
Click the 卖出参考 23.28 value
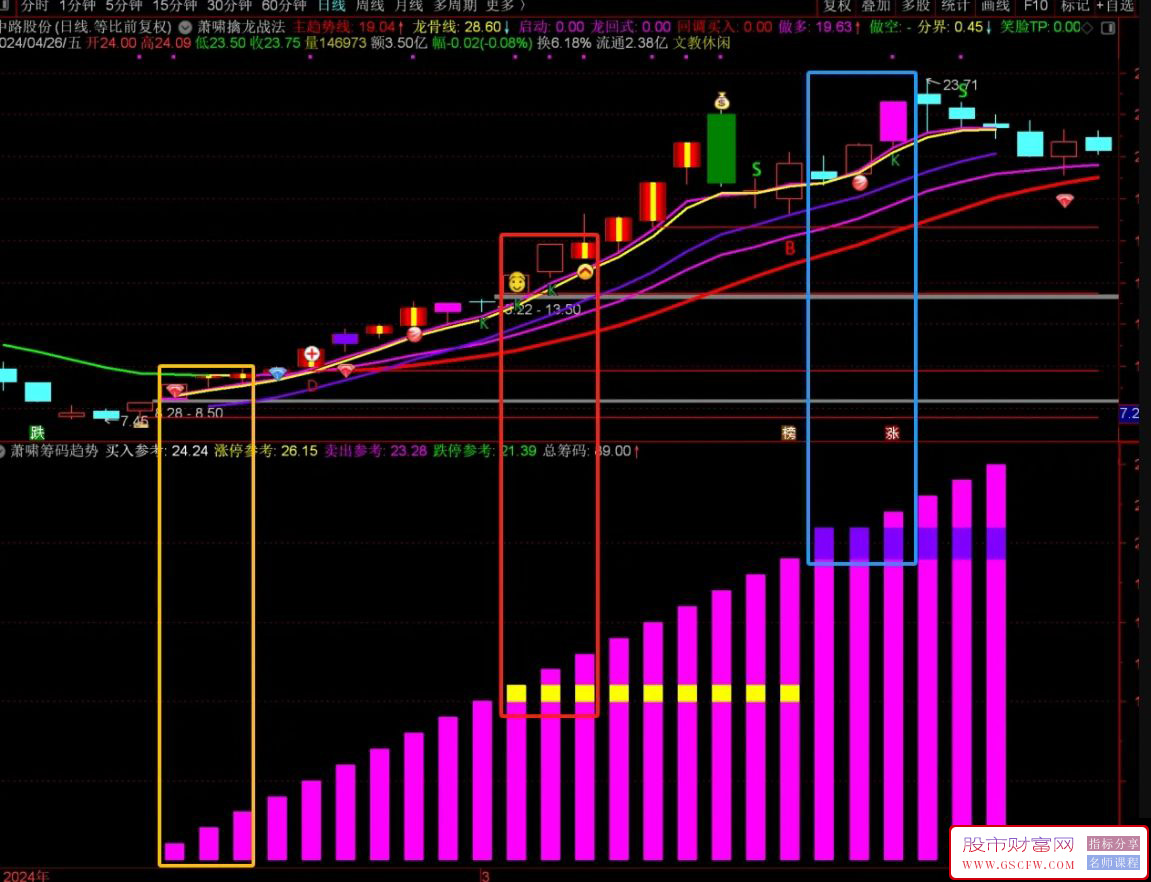pyautogui.click(x=408, y=451)
